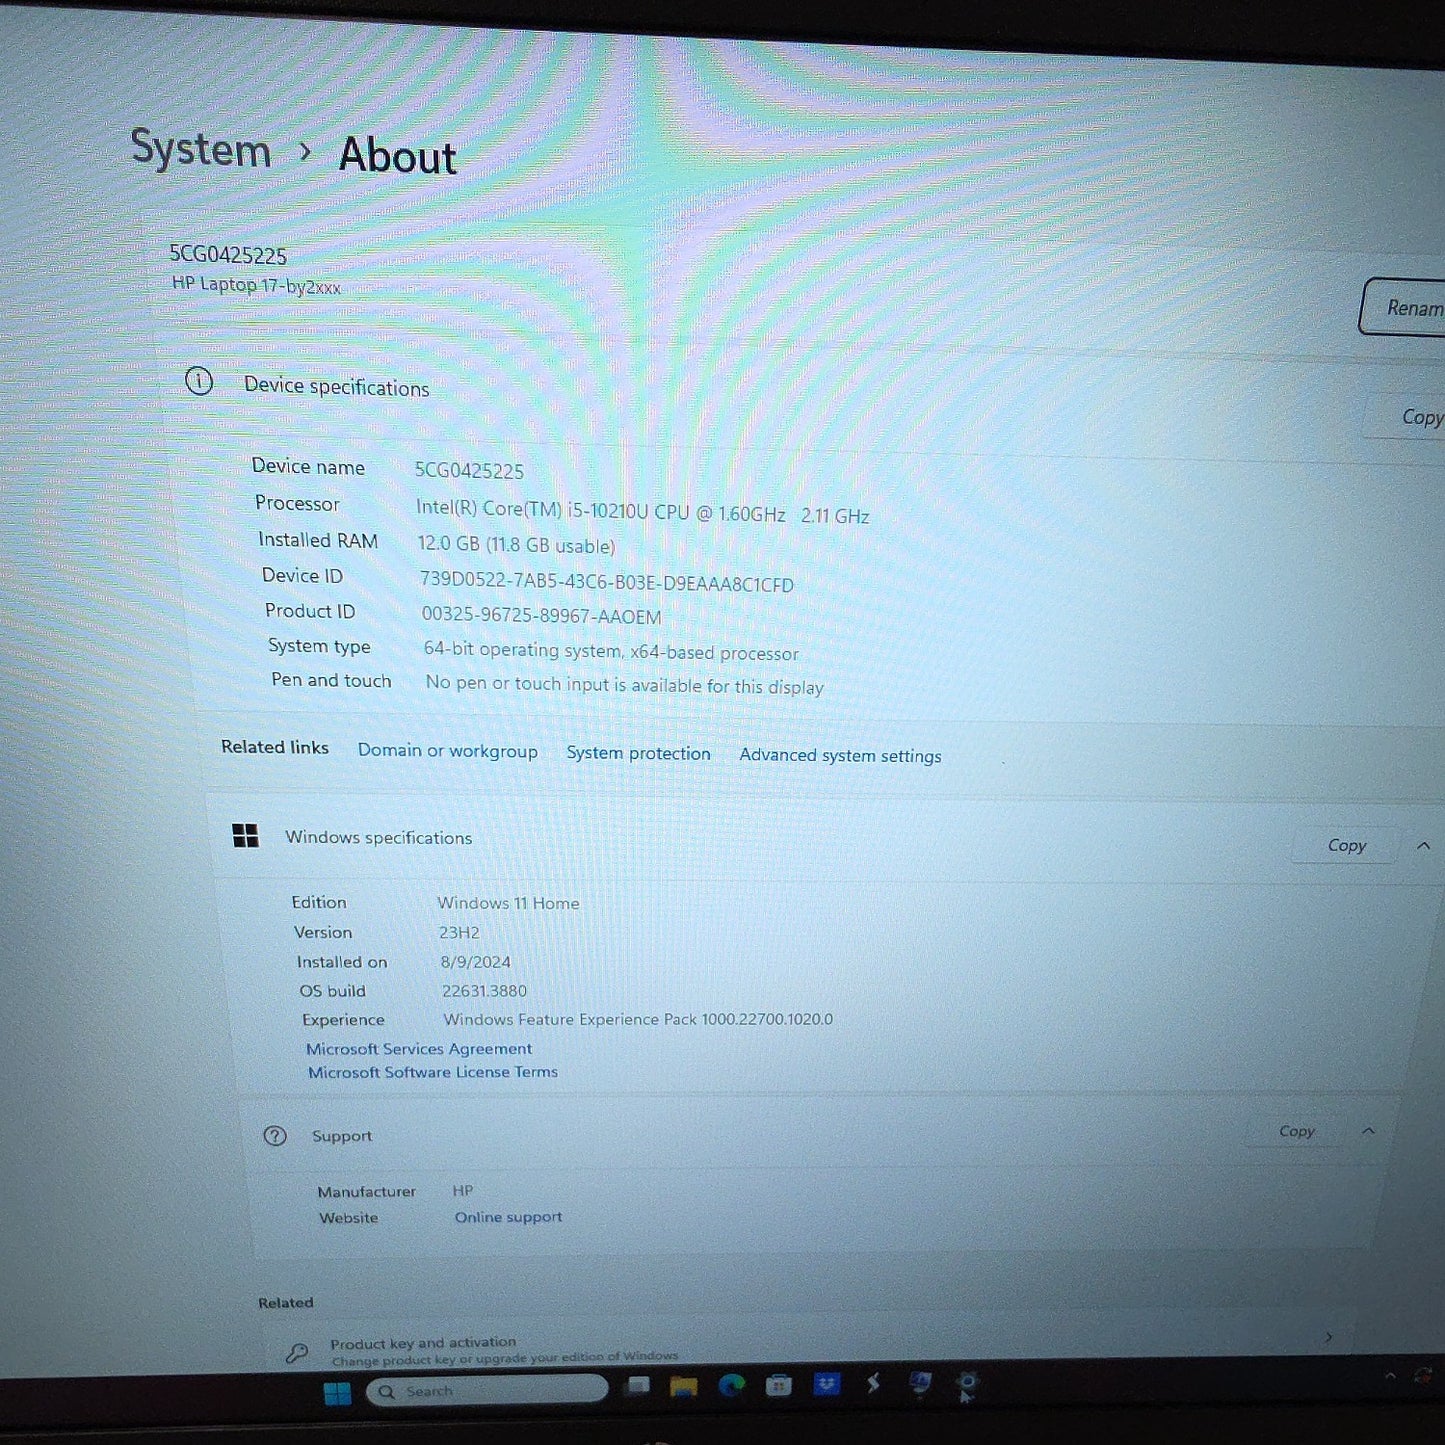
Task: Collapse the Windows specifications section
Action: click(x=1423, y=845)
